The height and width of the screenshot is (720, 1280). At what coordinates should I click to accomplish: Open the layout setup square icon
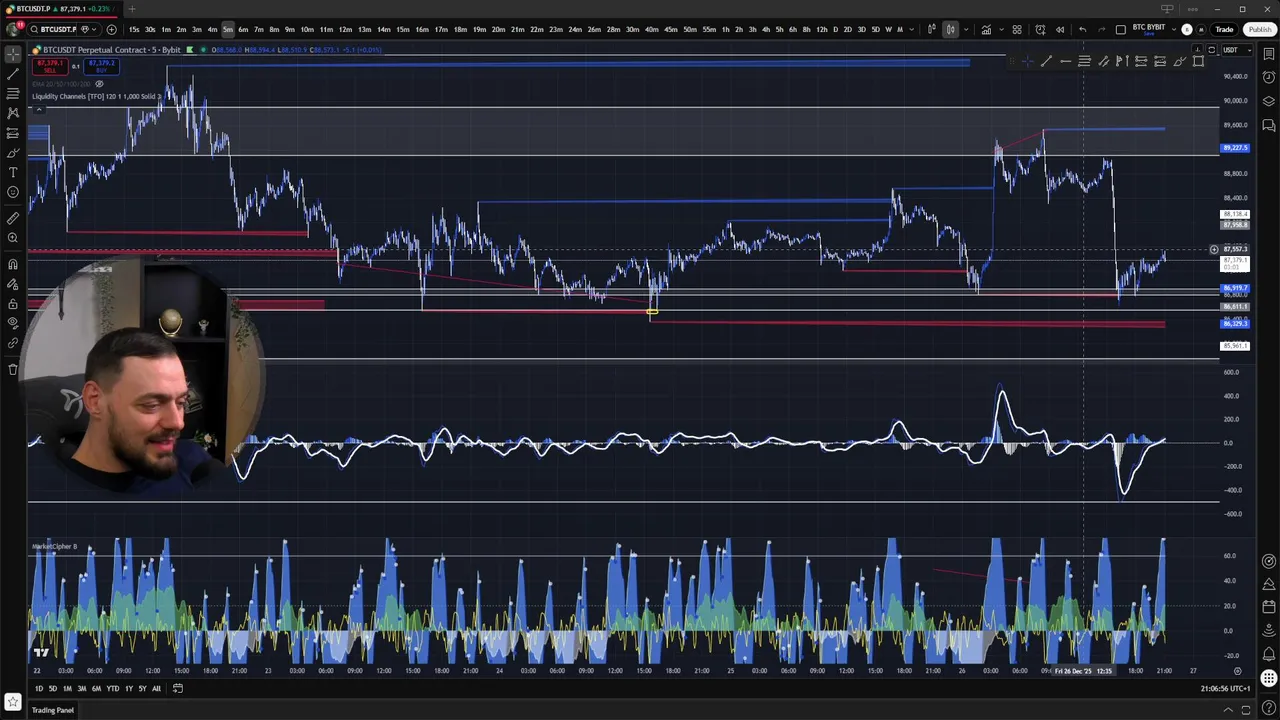(1121, 29)
